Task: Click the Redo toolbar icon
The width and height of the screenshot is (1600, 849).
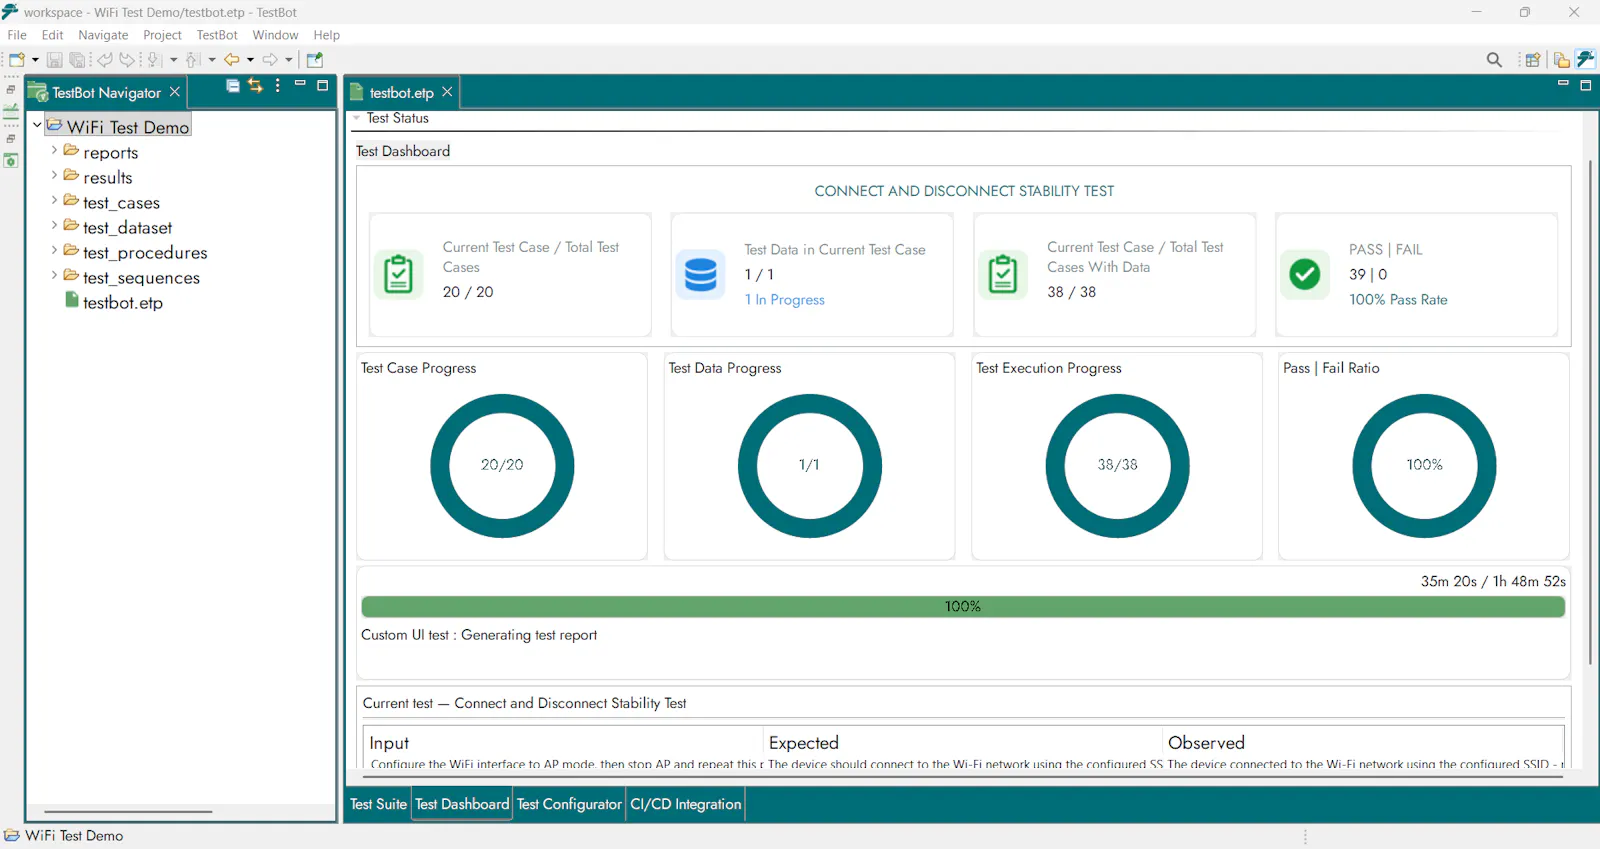Action: [x=127, y=60]
